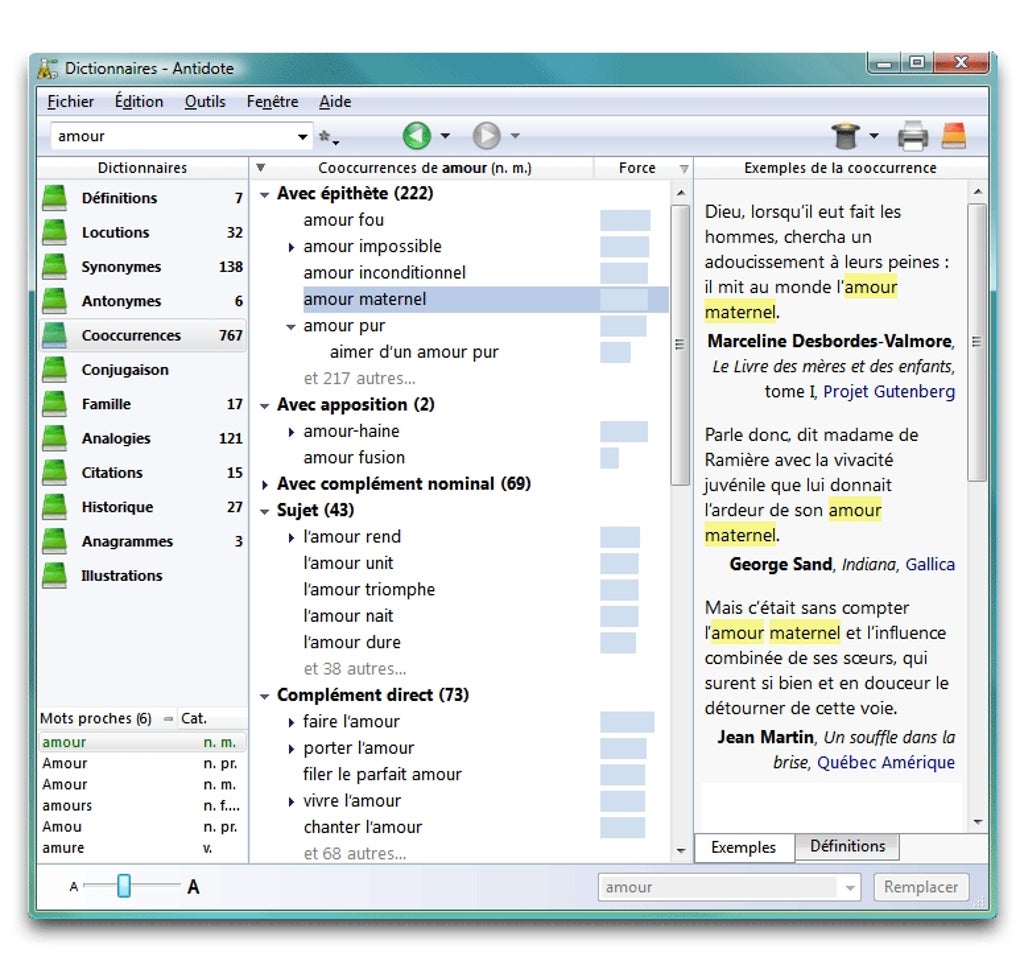
Task: Click the cooccurrence list scrollbar thumb
Action: click(680, 344)
